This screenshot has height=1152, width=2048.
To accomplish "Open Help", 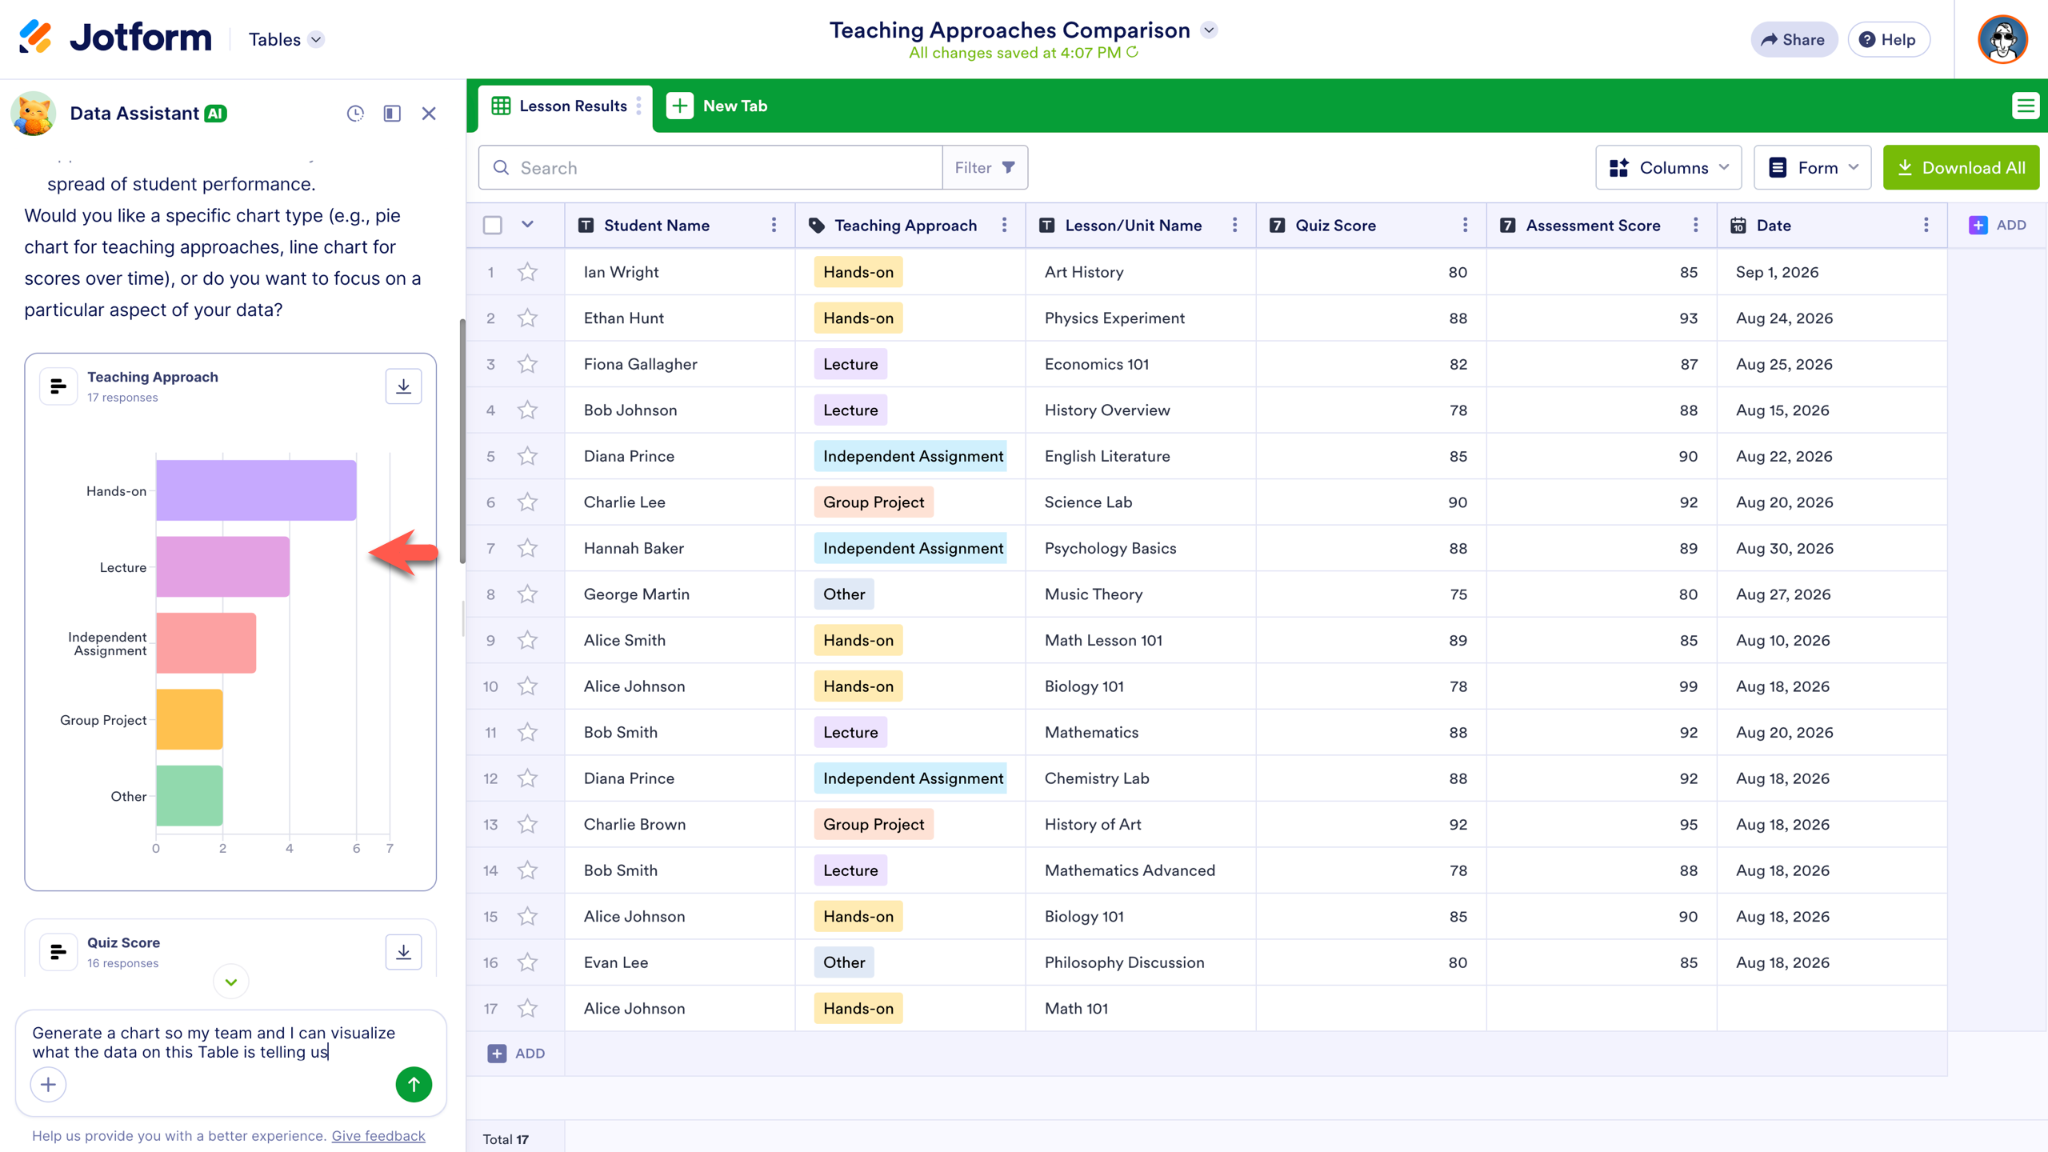I will click(1888, 39).
